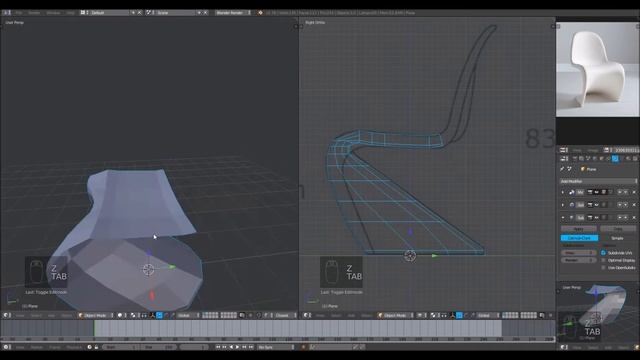This screenshot has width=640, height=360.
Task: Toggle snapping magnet in left viewport header
Action: pos(259,315)
